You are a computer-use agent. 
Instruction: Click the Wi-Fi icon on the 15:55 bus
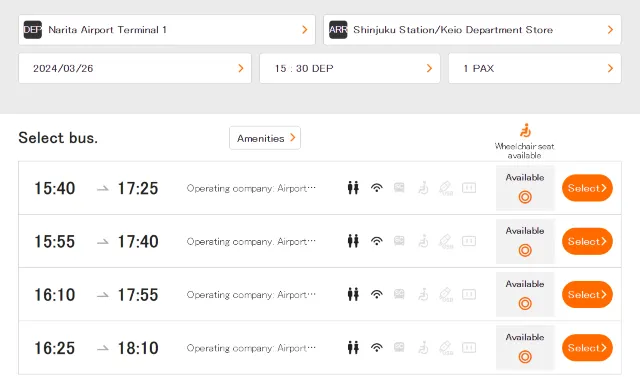tap(377, 241)
